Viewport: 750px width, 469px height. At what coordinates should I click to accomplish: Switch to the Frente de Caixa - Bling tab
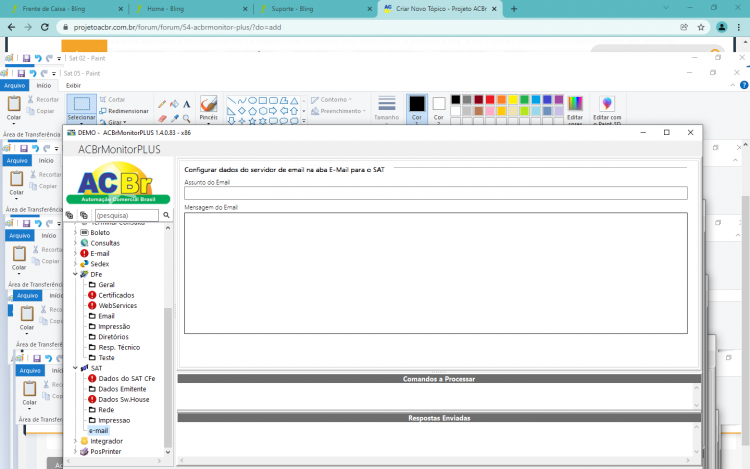point(67,9)
